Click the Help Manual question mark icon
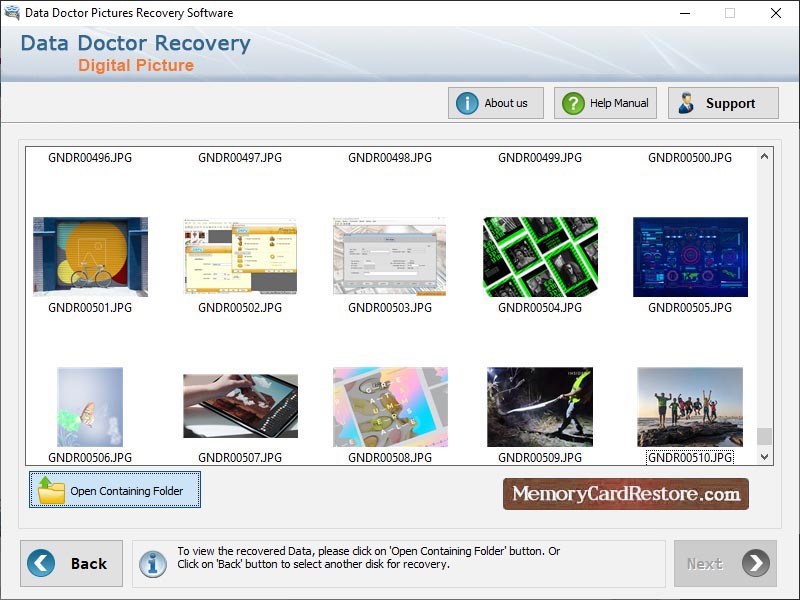800x600 pixels. [x=570, y=102]
